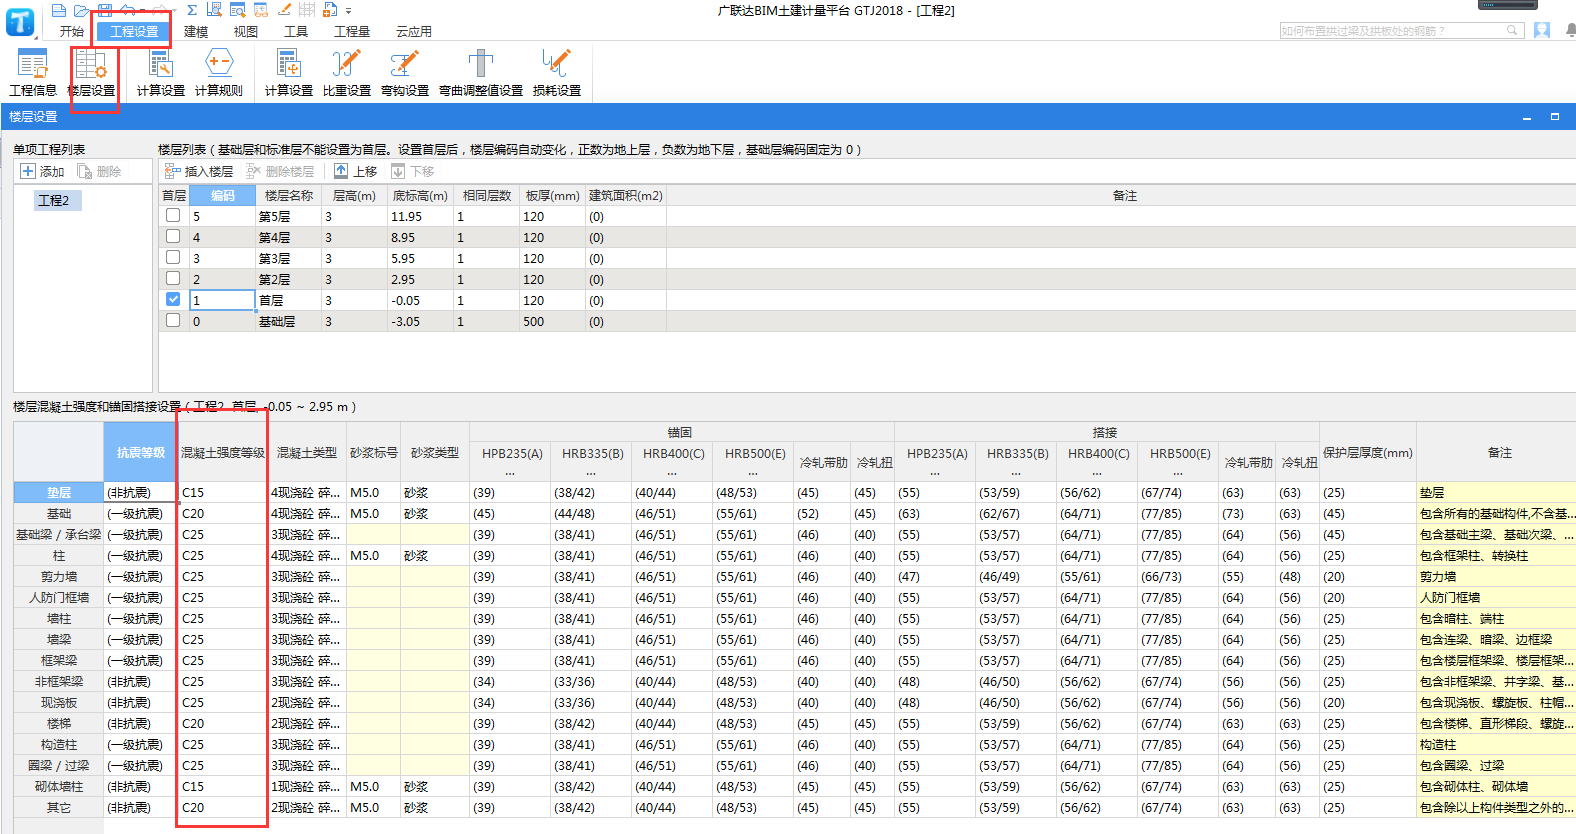The width and height of the screenshot is (1576, 834).
Task: Click the new-sheet plus icon in quick access bar
Action: (330, 10)
